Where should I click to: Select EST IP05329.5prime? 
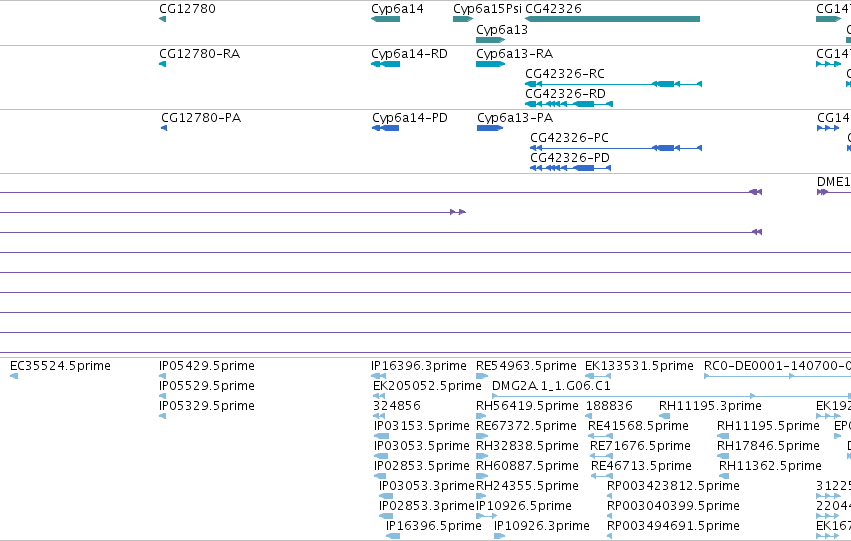(x=207, y=406)
